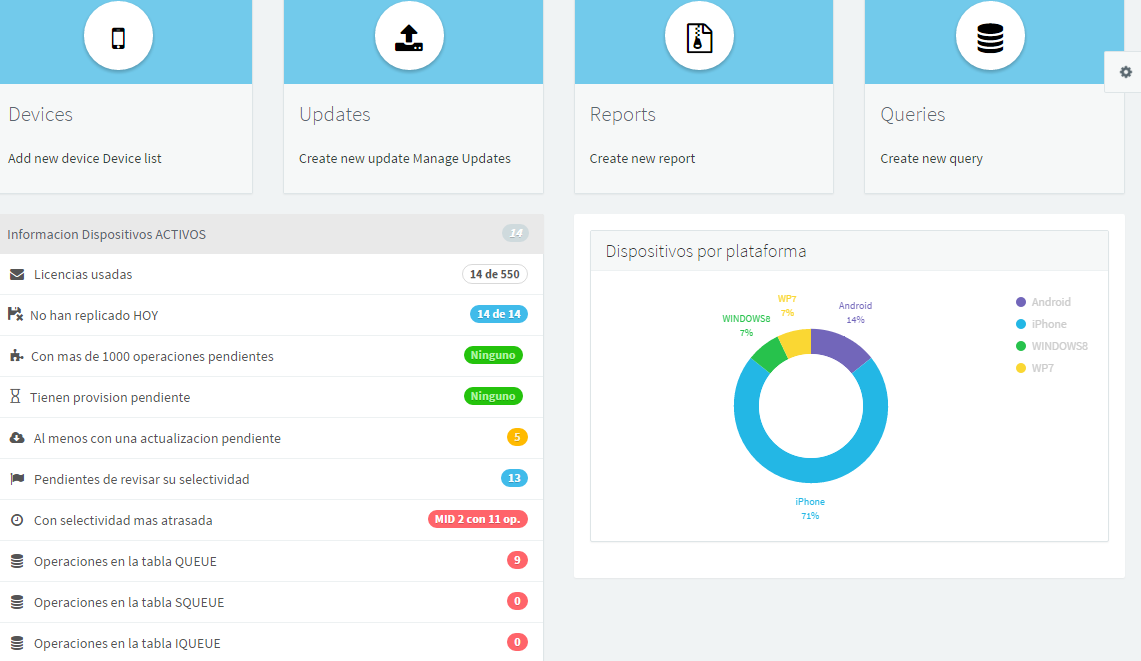
Task: Toggle Android series in chart legend
Action: coord(1050,302)
